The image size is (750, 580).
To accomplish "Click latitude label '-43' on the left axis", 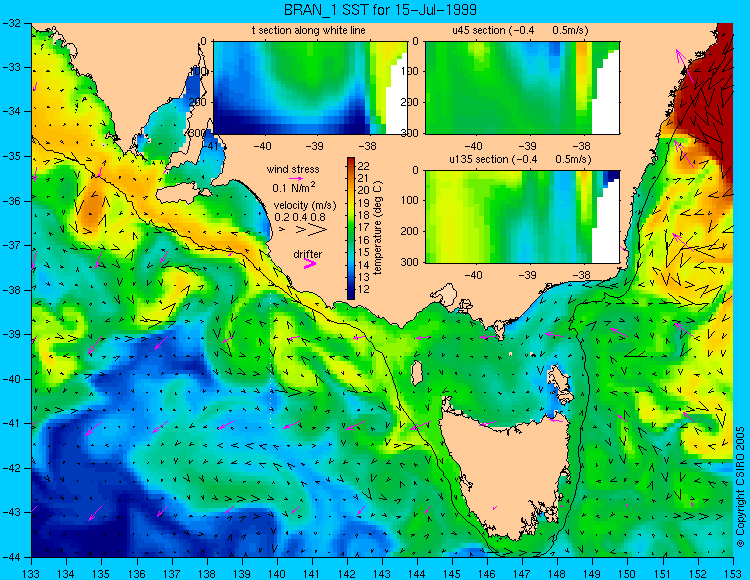I will (11, 513).
